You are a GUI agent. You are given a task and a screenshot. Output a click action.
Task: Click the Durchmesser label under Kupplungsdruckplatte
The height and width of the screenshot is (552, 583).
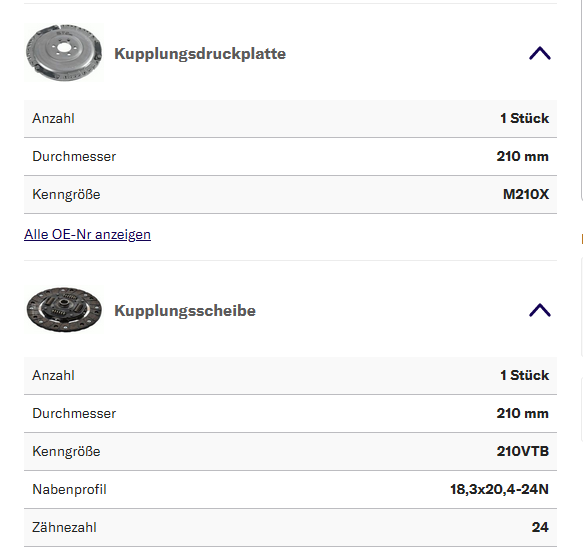(x=74, y=156)
